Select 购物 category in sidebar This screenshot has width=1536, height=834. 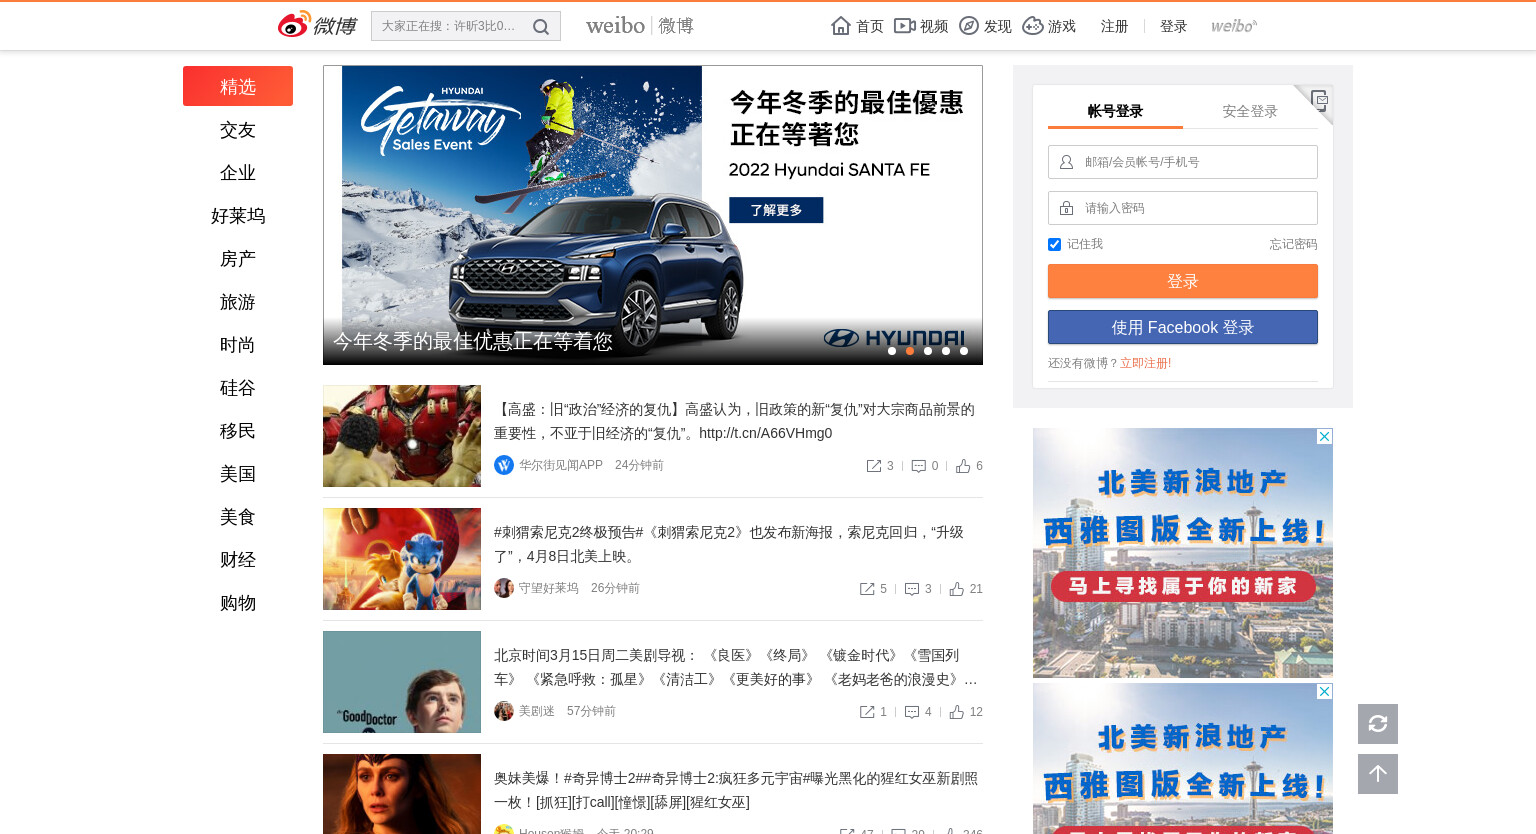pos(238,603)
